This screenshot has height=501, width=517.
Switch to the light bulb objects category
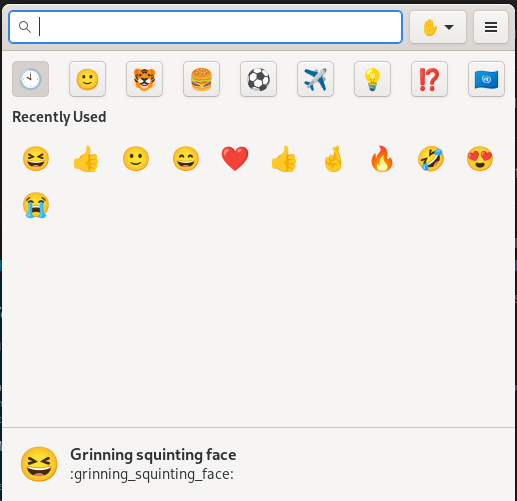pyautogui.click(x=373, y=79)
